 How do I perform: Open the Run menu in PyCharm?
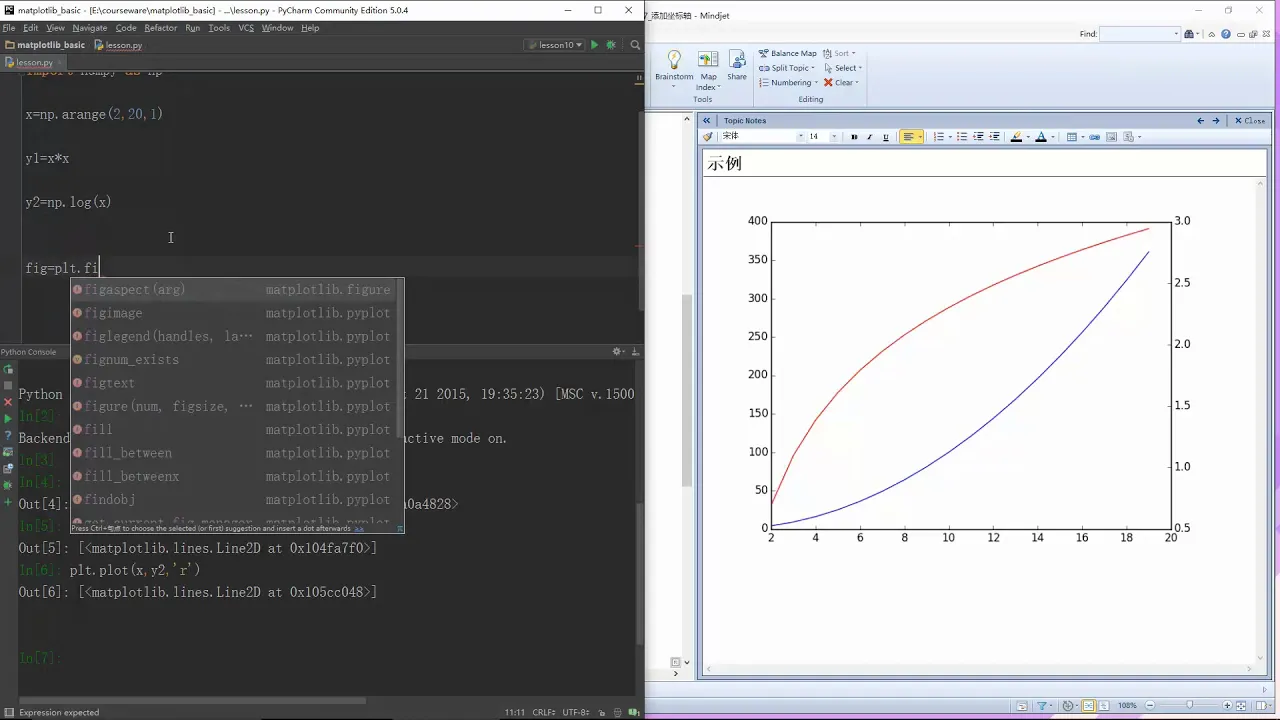193,28
